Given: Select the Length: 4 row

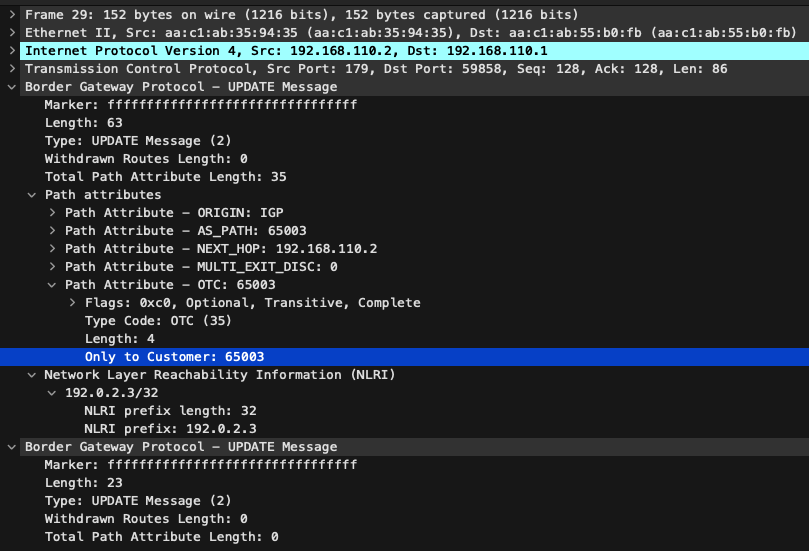Looking at the screenshot, I should tap(120, 339).
